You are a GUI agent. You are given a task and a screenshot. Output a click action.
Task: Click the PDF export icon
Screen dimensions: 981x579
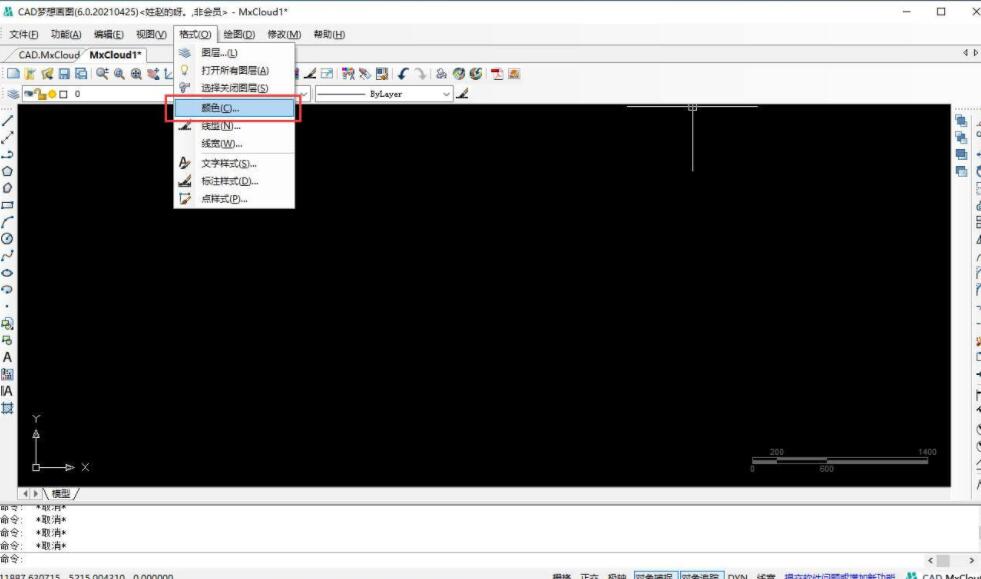pos(497,74)
